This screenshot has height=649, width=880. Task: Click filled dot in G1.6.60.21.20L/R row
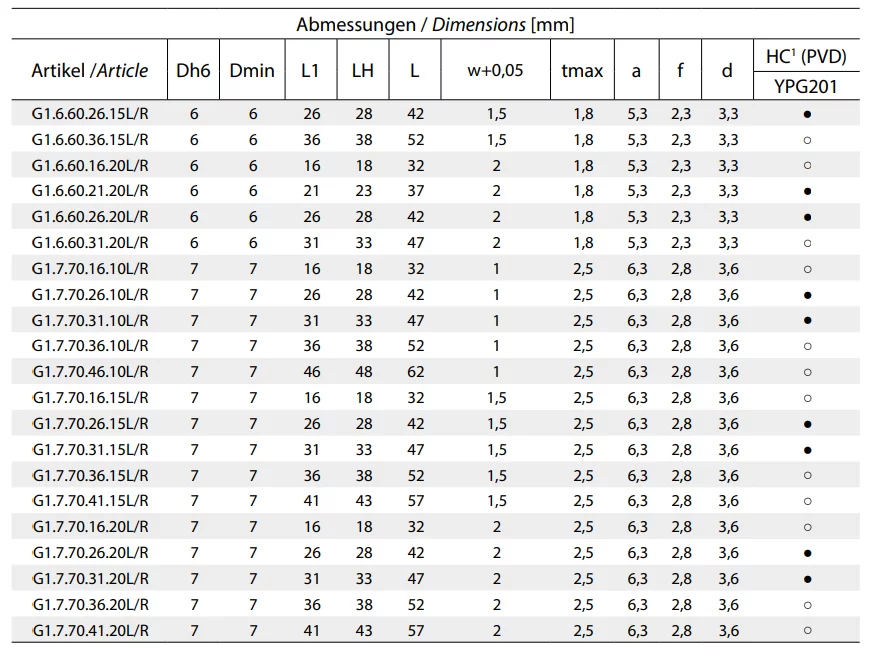tap(807, 191)
